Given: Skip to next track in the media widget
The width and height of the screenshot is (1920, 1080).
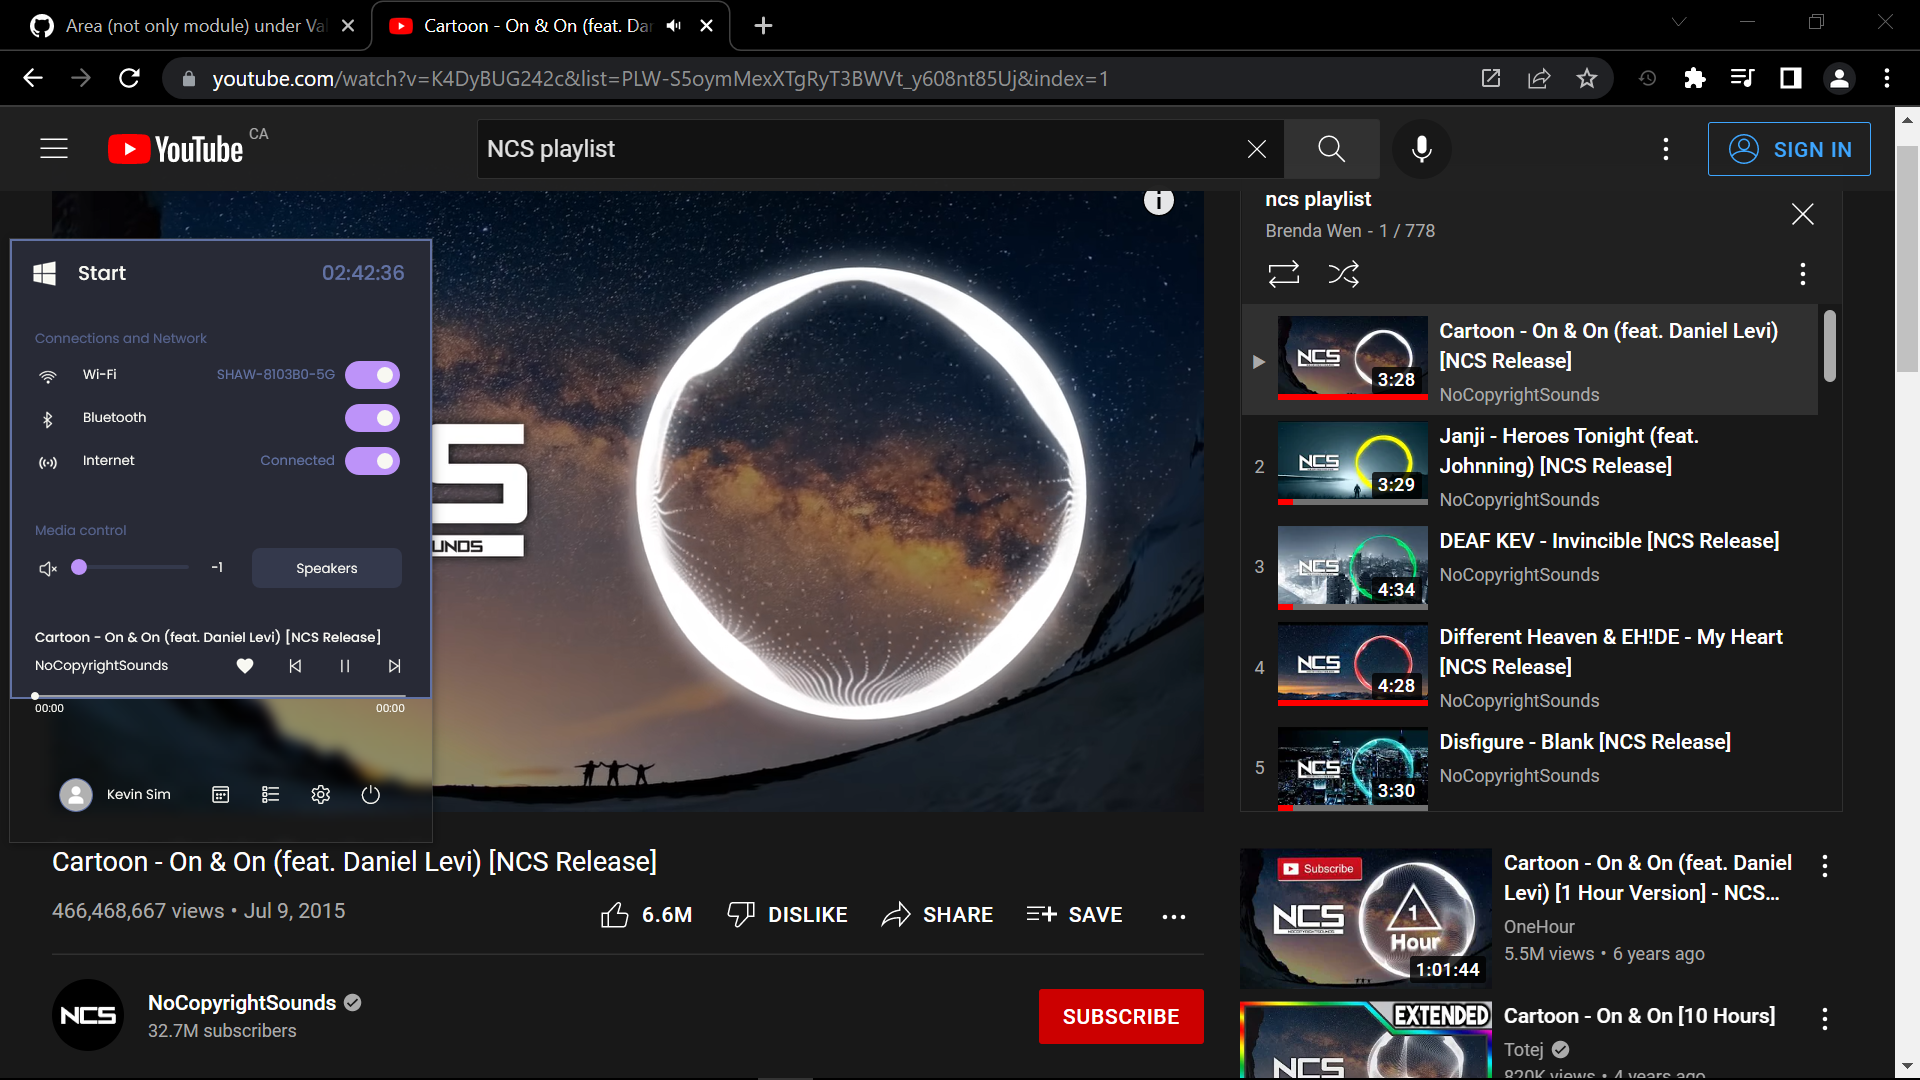Looking at the screenshot, I should [395, 666].
